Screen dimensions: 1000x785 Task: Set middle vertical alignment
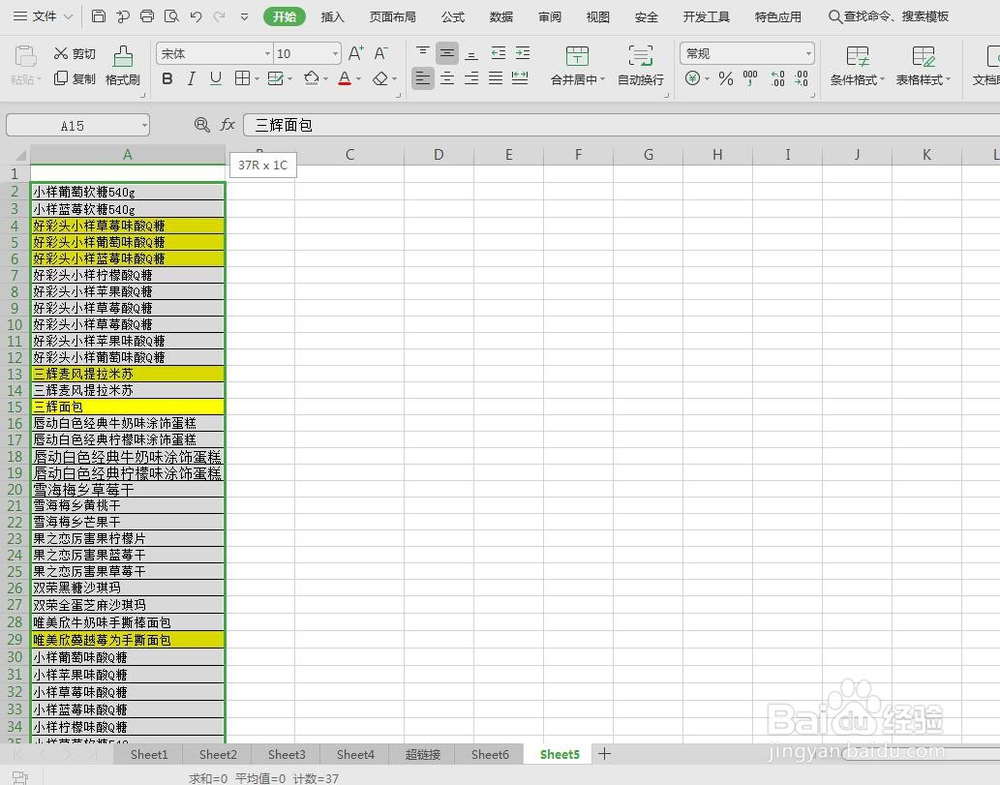(x=447, y=53)
